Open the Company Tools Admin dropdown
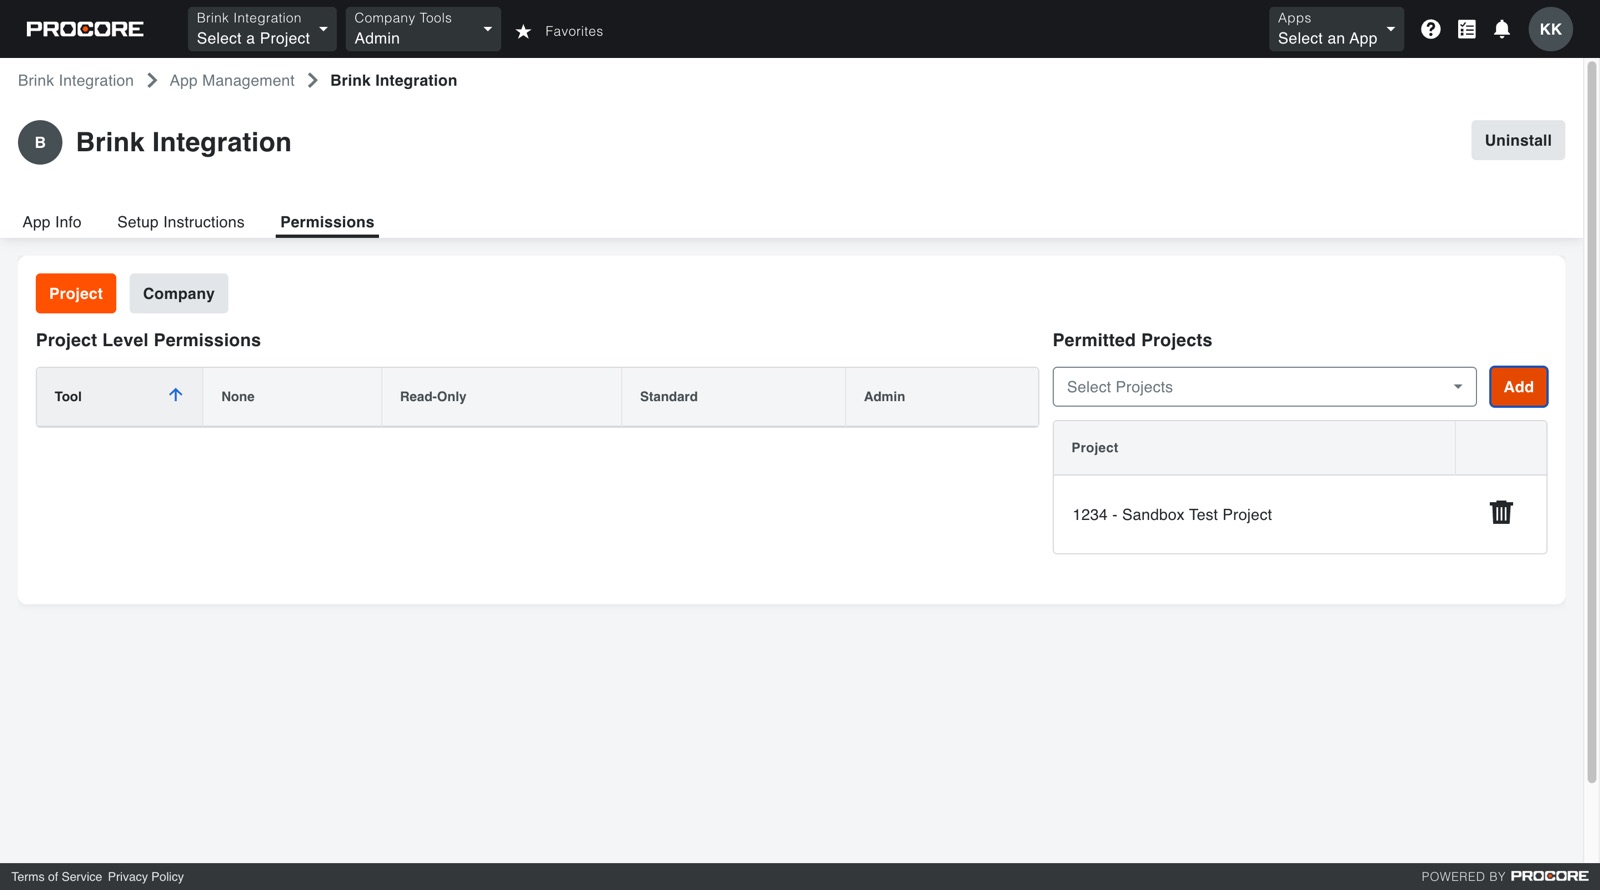This screenshot has height=890, width=1600. (x=423, y=29)
